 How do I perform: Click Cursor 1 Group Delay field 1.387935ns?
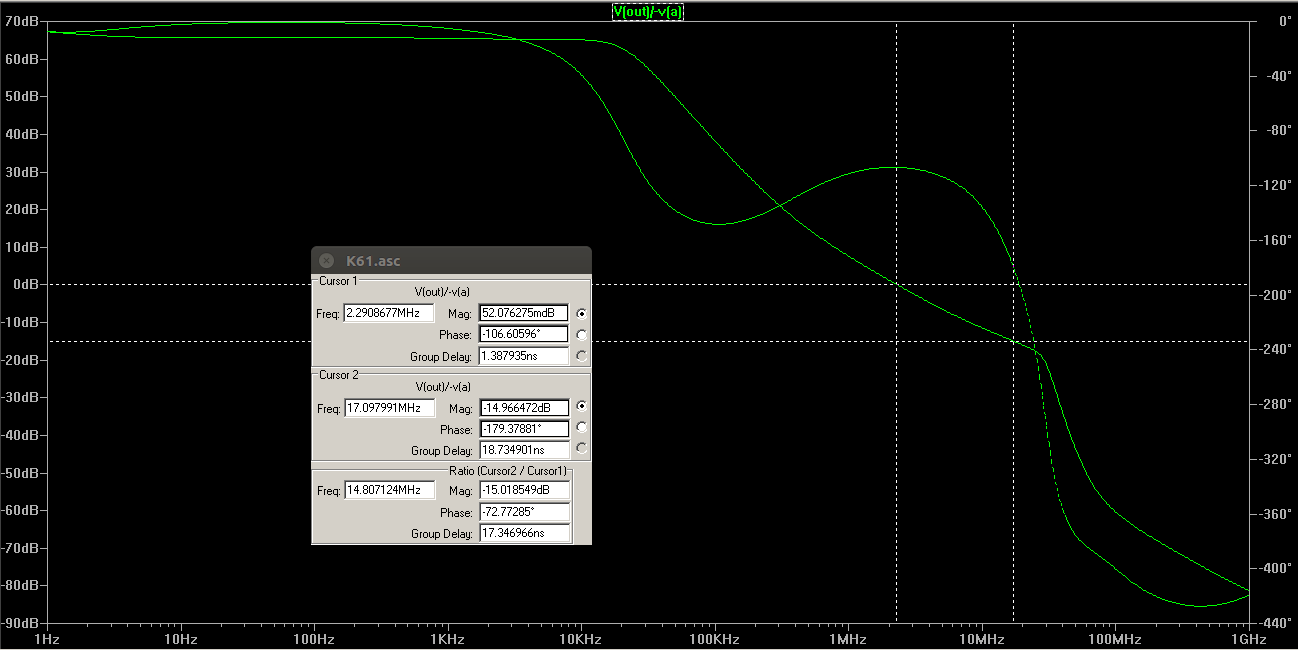524,356
